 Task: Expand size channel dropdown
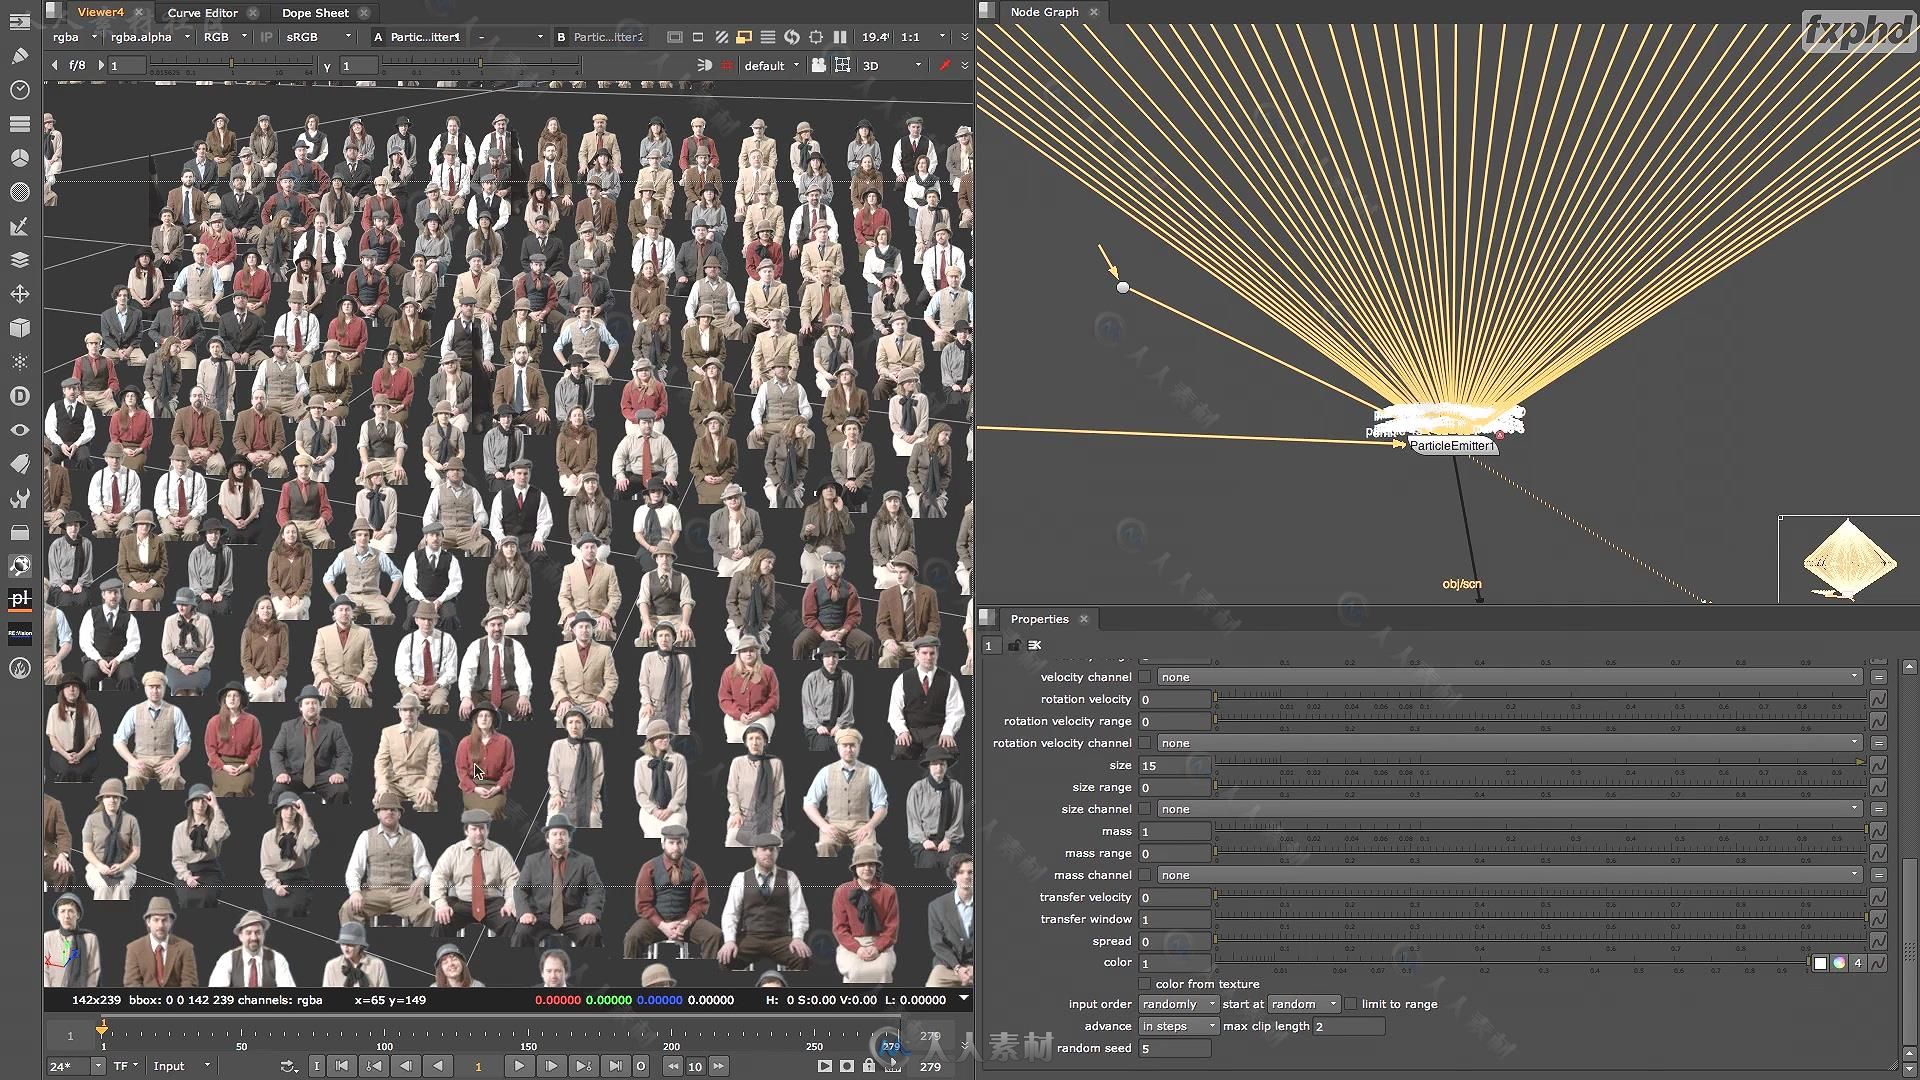pyautogui.click(x=1854, y=808)
